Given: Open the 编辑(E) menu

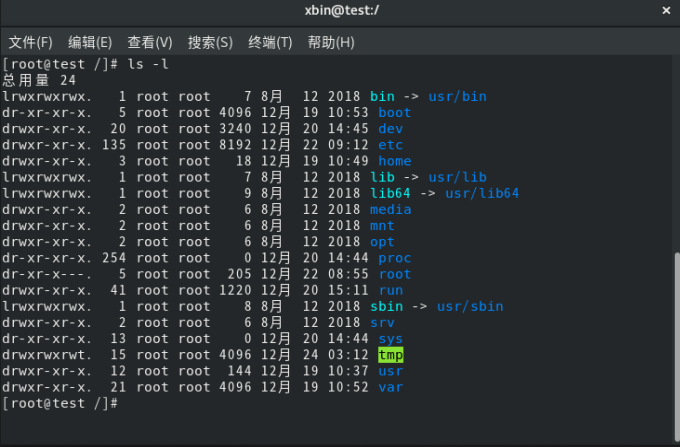Looking at the screenshot, I should point(90,42).
